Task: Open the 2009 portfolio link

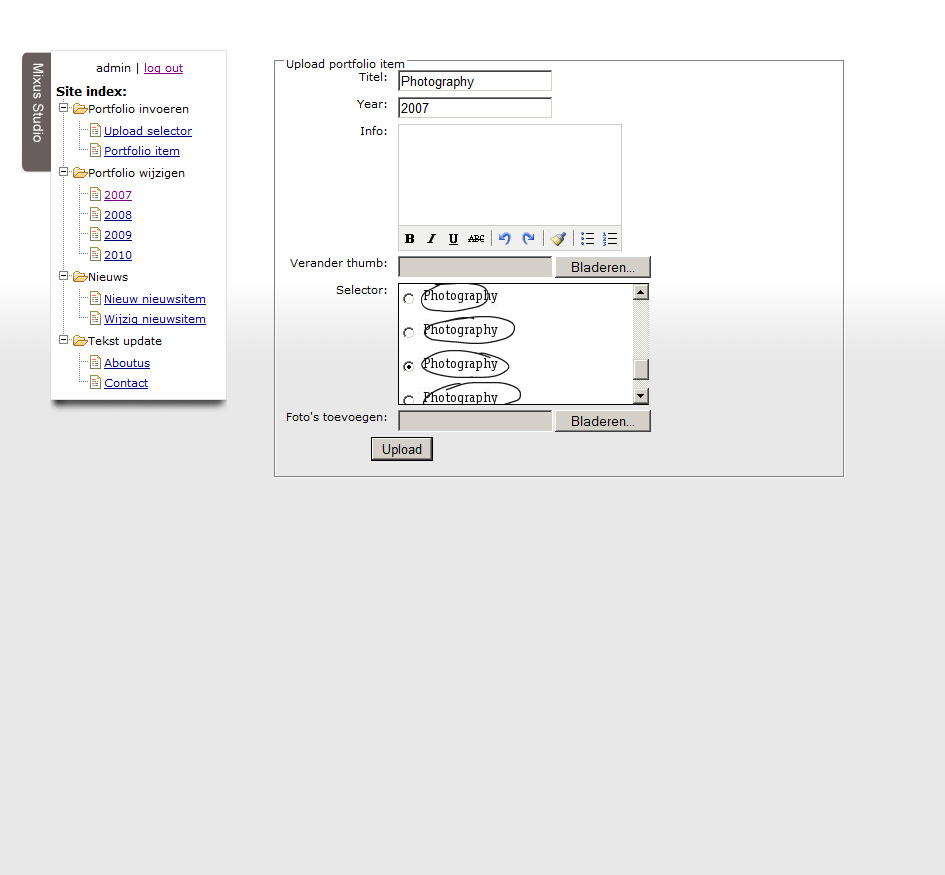Action: (x=118, y=235)
